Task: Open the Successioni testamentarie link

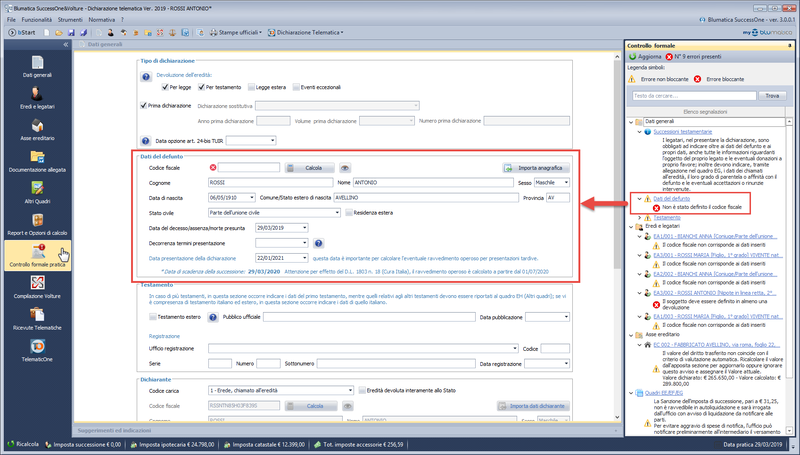Action: (x=682, y=132)
